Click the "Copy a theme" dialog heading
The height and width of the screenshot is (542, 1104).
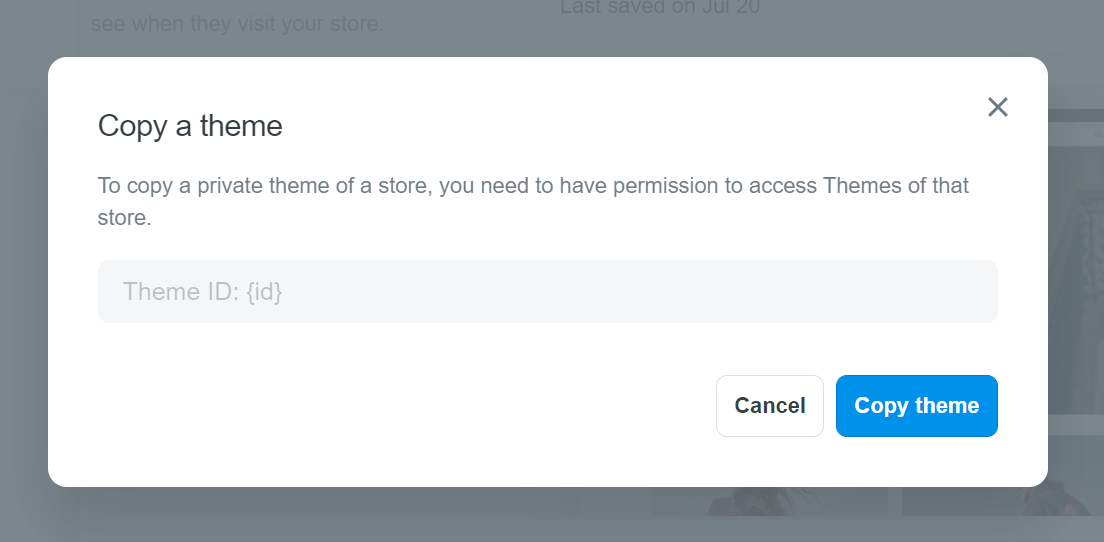point(190,126)
